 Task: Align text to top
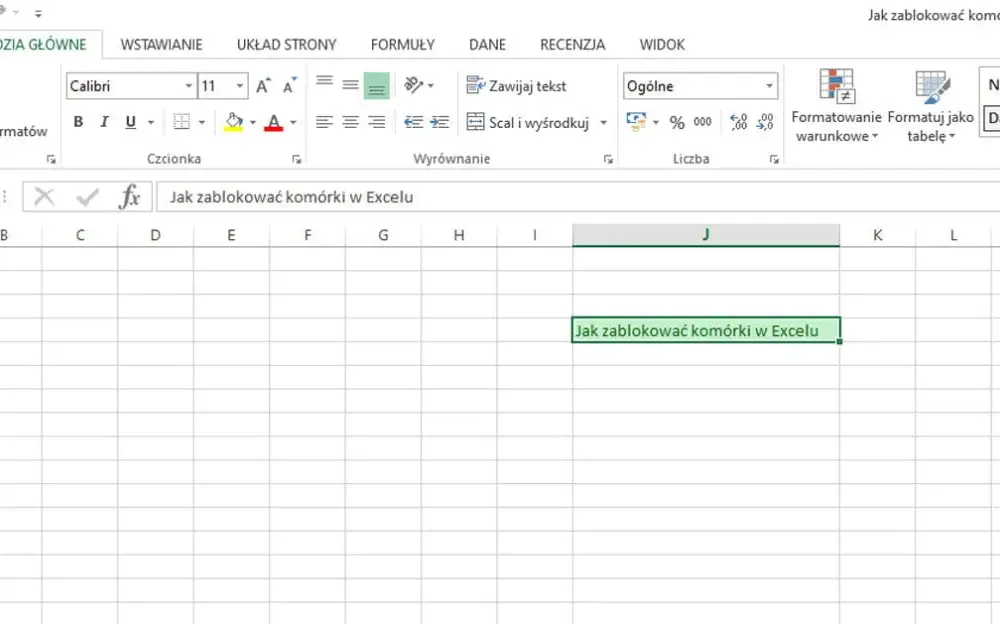pyautogui.click(x=325, y=84)
